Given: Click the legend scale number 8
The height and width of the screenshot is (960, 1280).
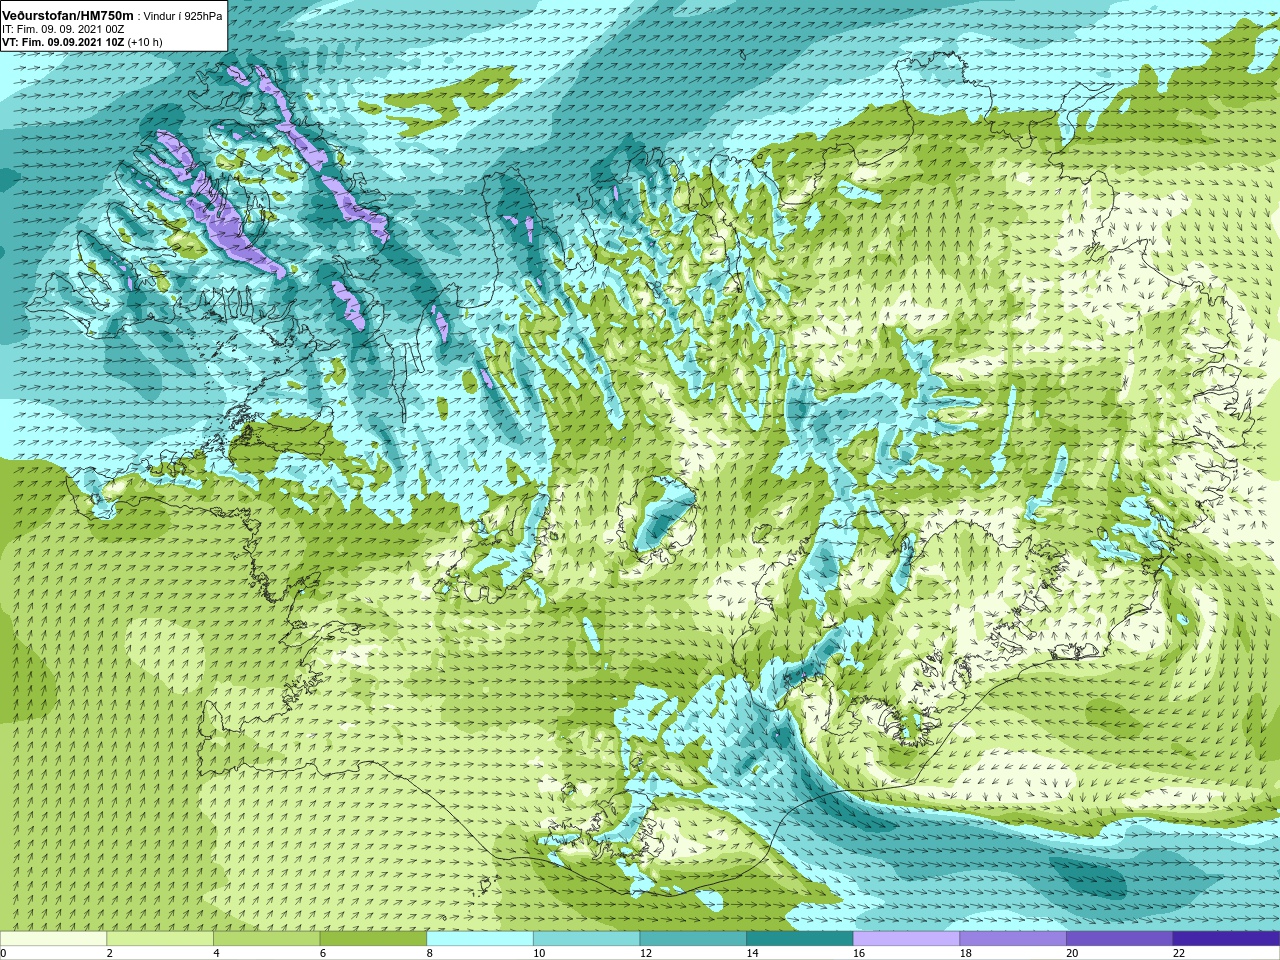Looking at the screenshot, I should point(430,953).
